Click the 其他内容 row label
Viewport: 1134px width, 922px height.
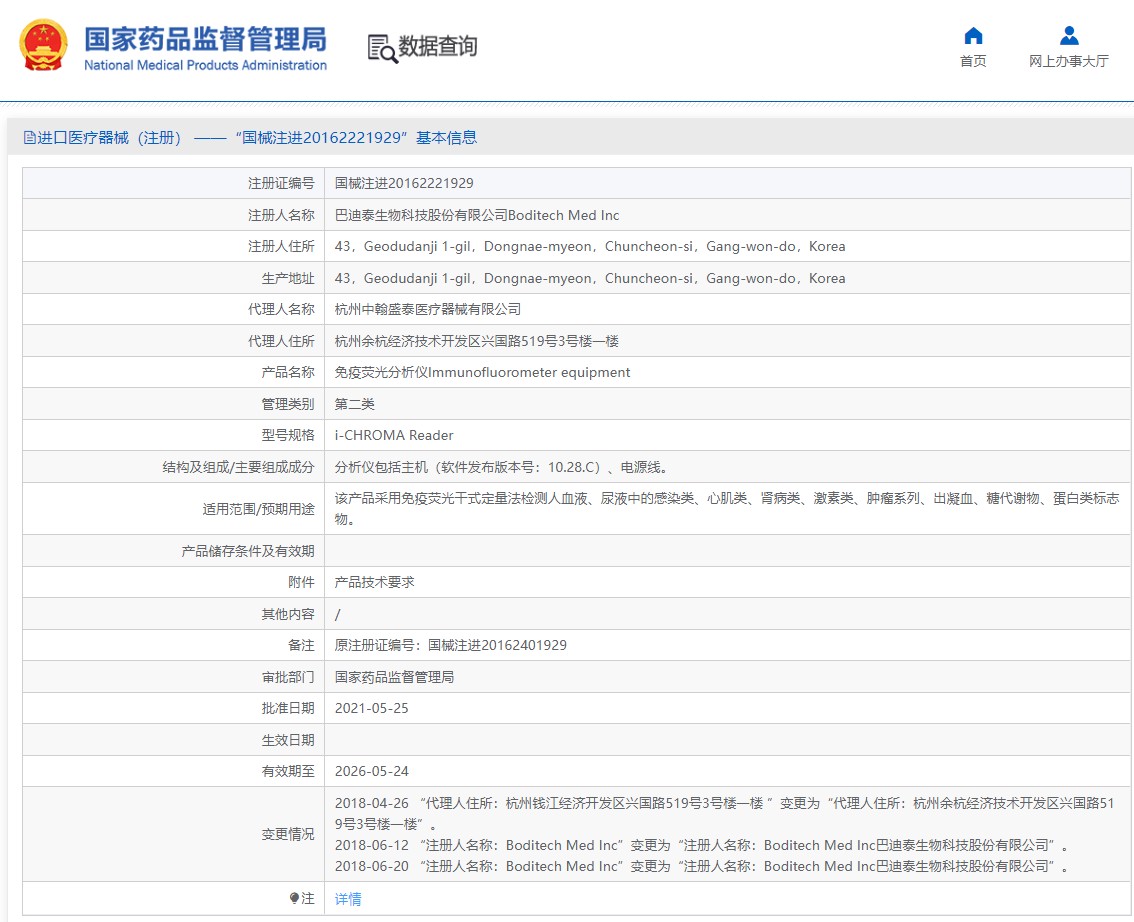click(288, 614)
